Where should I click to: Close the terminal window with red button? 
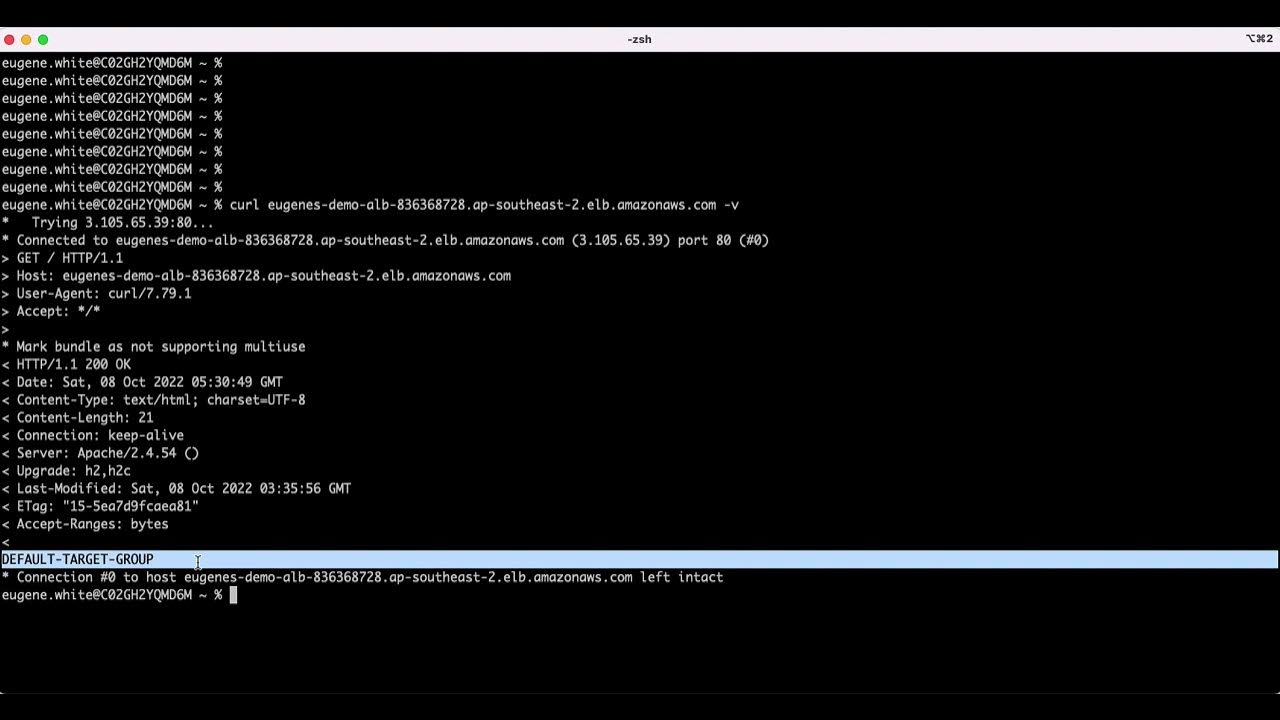point(9,39)
